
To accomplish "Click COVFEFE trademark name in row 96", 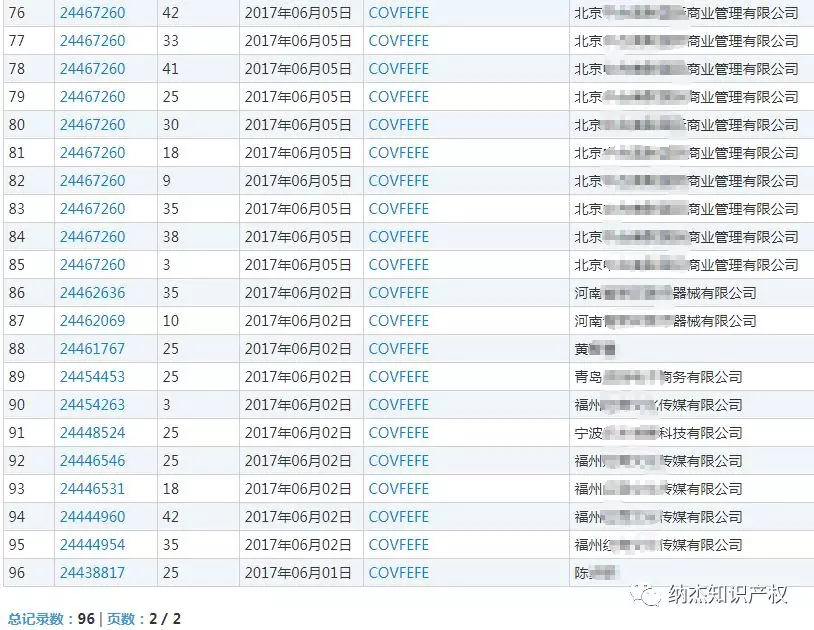I will (x=398, y=573).
